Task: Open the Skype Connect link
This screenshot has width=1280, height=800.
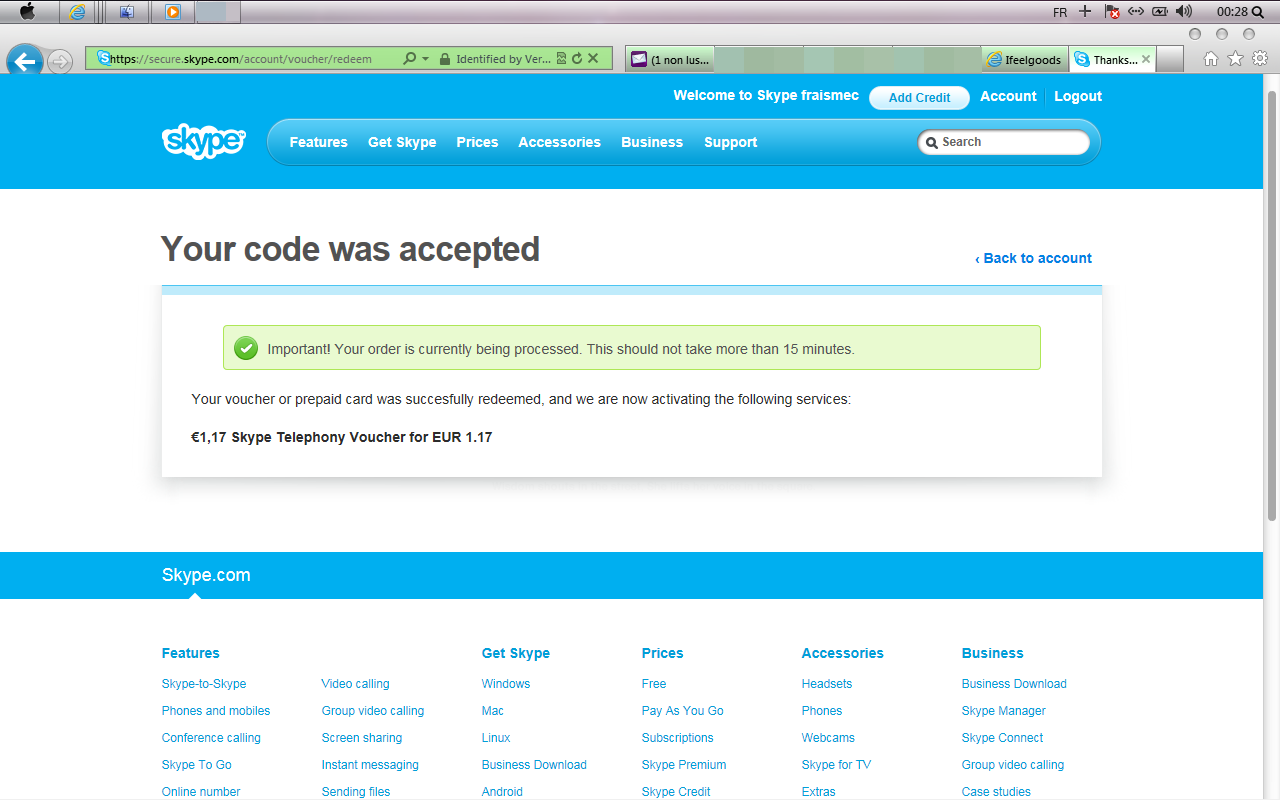Action: (x=1002, y=738)
